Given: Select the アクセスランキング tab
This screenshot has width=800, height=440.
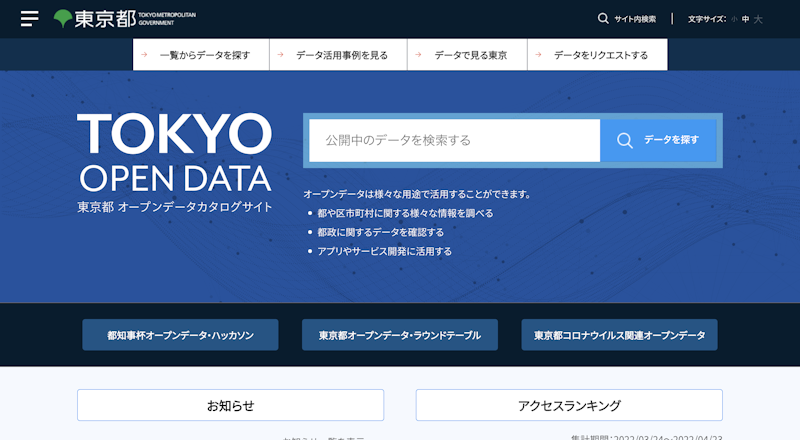Looking at the screenshot, I should click(x=568, y=405).
